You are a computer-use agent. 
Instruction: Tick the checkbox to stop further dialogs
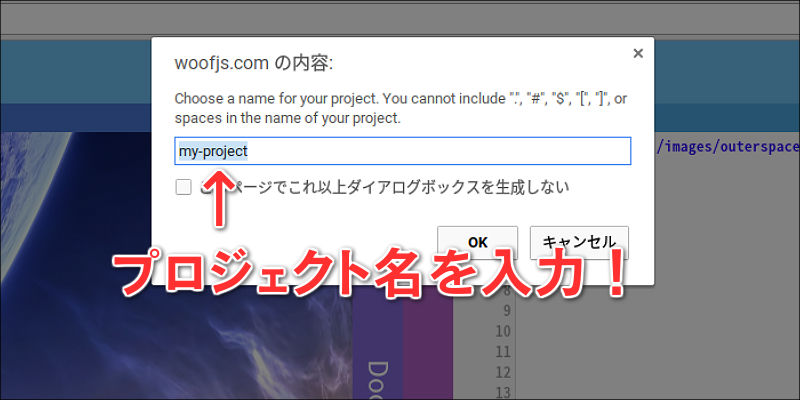(x=183, y=187)
